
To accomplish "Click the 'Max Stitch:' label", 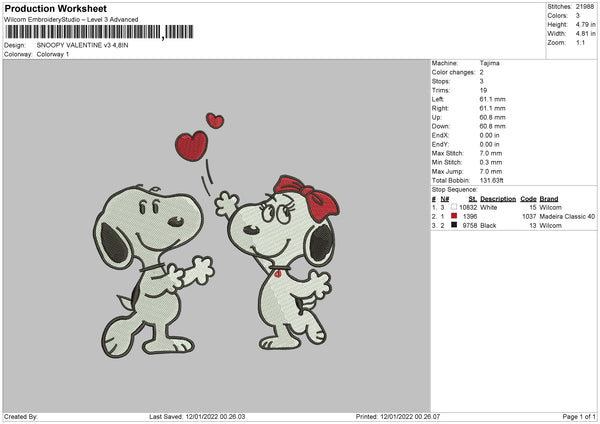I will click(x=447, y=153).
